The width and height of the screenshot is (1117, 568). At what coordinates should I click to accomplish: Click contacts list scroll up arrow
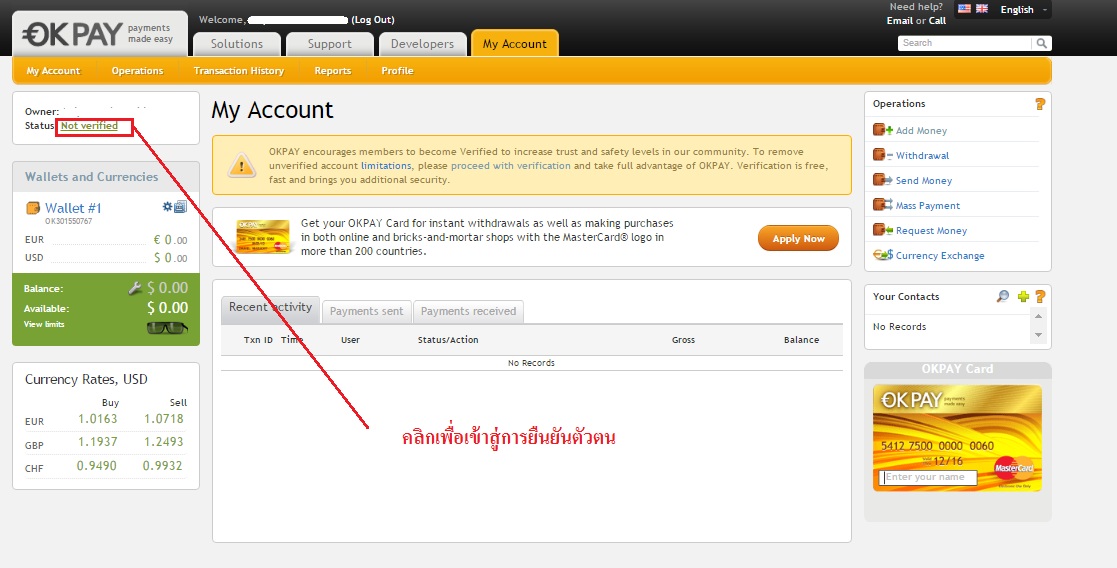point(1039,316)
